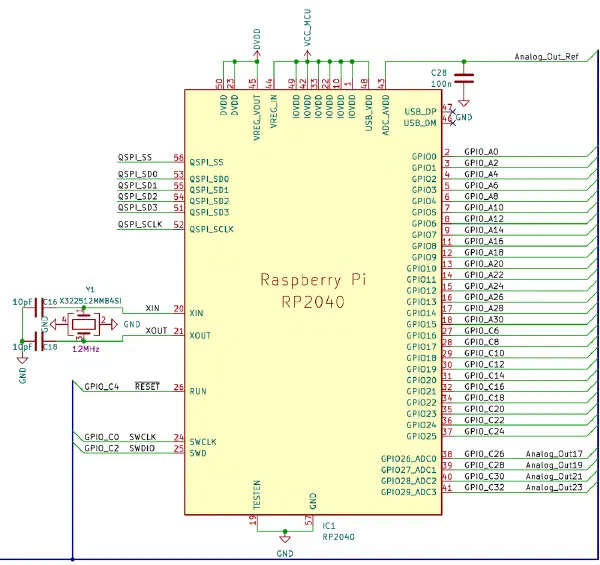Click the X322512MMB4SI part number
The width and height of the screenshot is (600, 565).
click(90, 301)
